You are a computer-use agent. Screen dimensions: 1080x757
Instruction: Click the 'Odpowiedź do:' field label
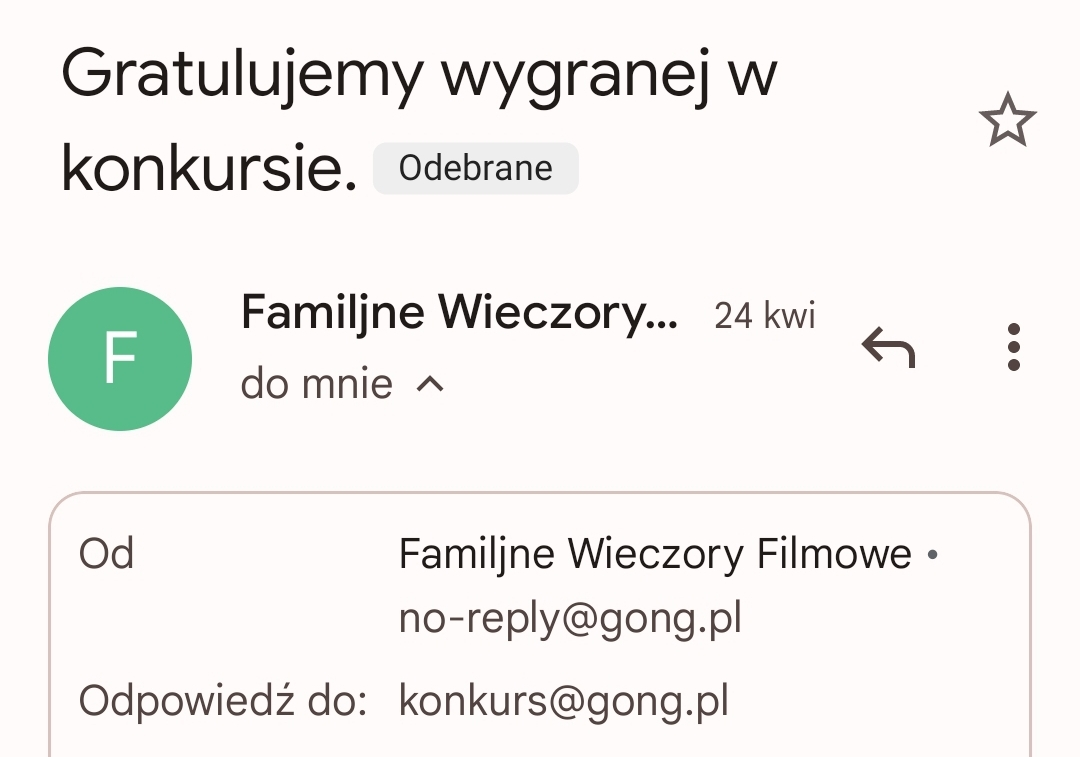point(224,701)
